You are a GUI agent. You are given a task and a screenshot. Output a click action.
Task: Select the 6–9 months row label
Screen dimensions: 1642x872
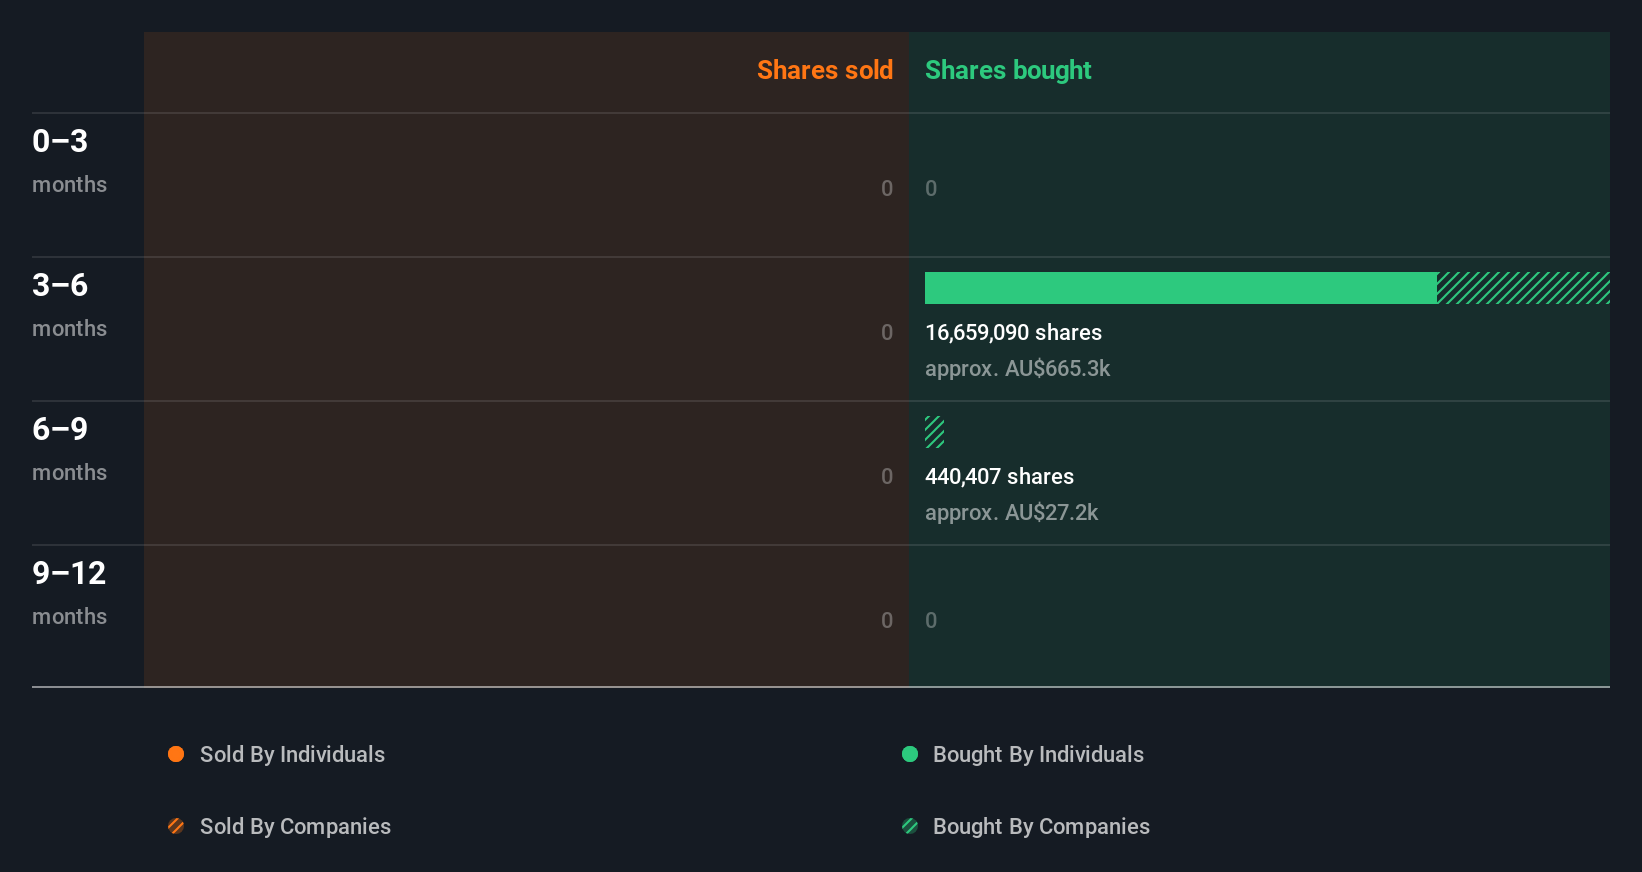pyautogui.click(x=69, y=448)
